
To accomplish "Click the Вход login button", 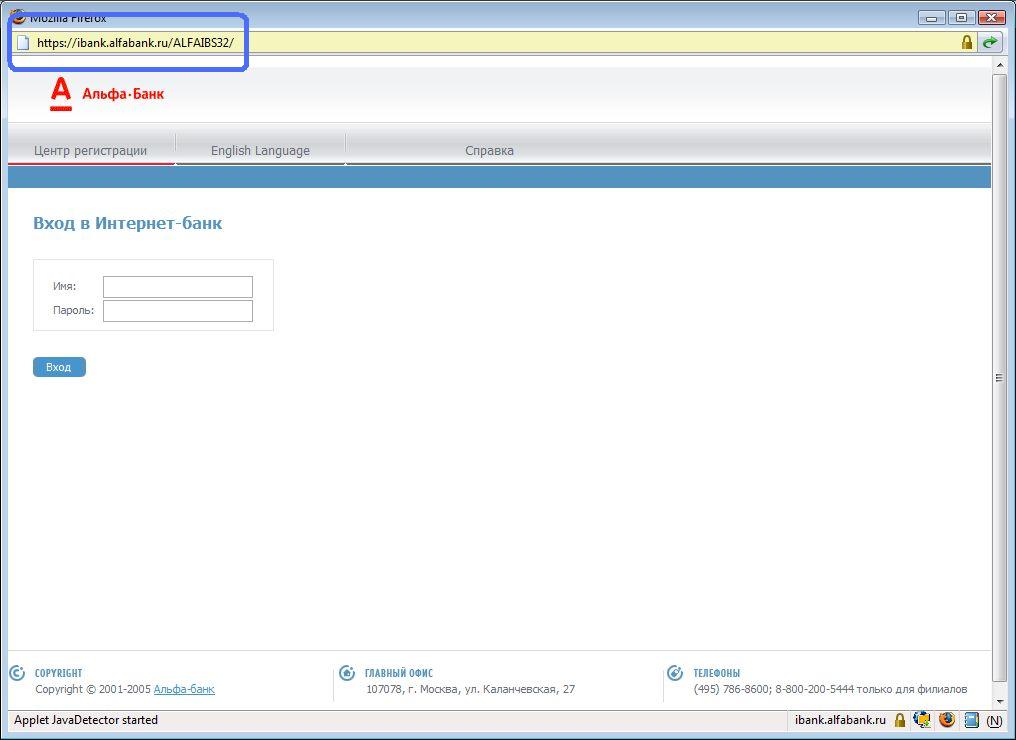I will [x=59, y=367].
